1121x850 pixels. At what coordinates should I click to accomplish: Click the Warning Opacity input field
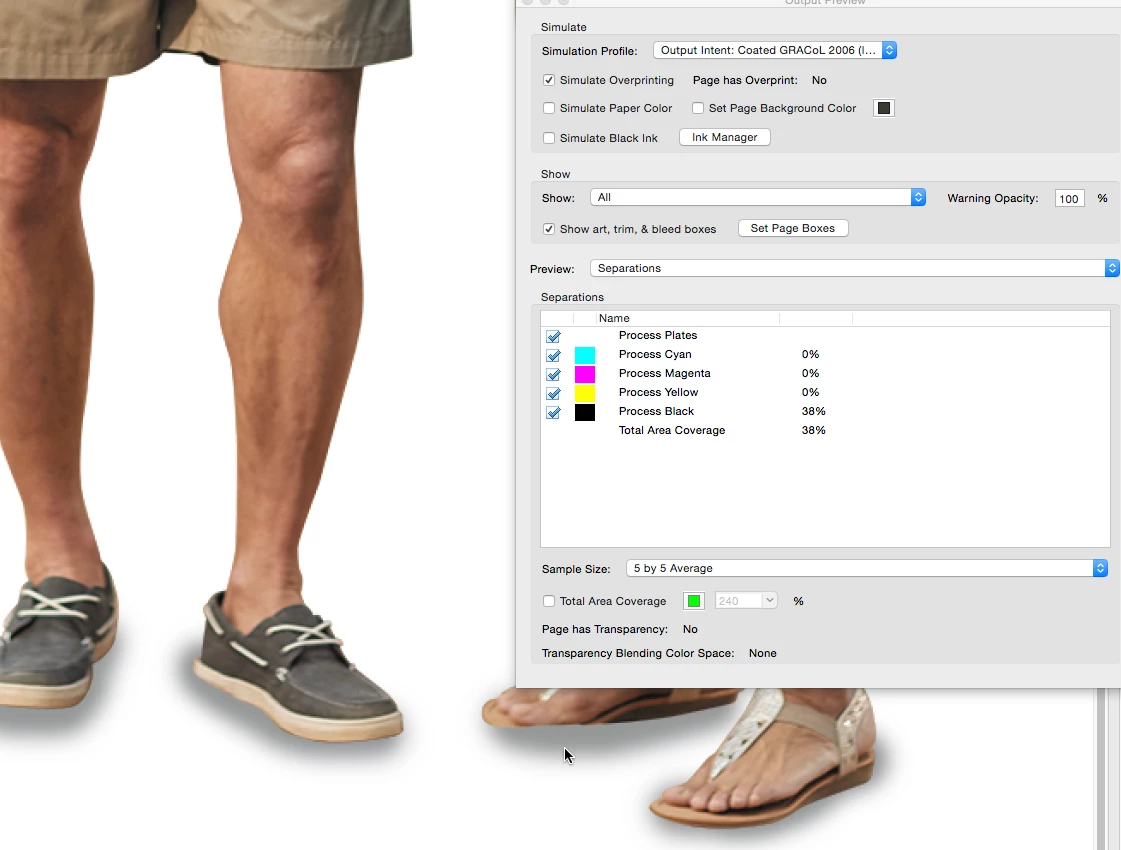[1069, 199]
